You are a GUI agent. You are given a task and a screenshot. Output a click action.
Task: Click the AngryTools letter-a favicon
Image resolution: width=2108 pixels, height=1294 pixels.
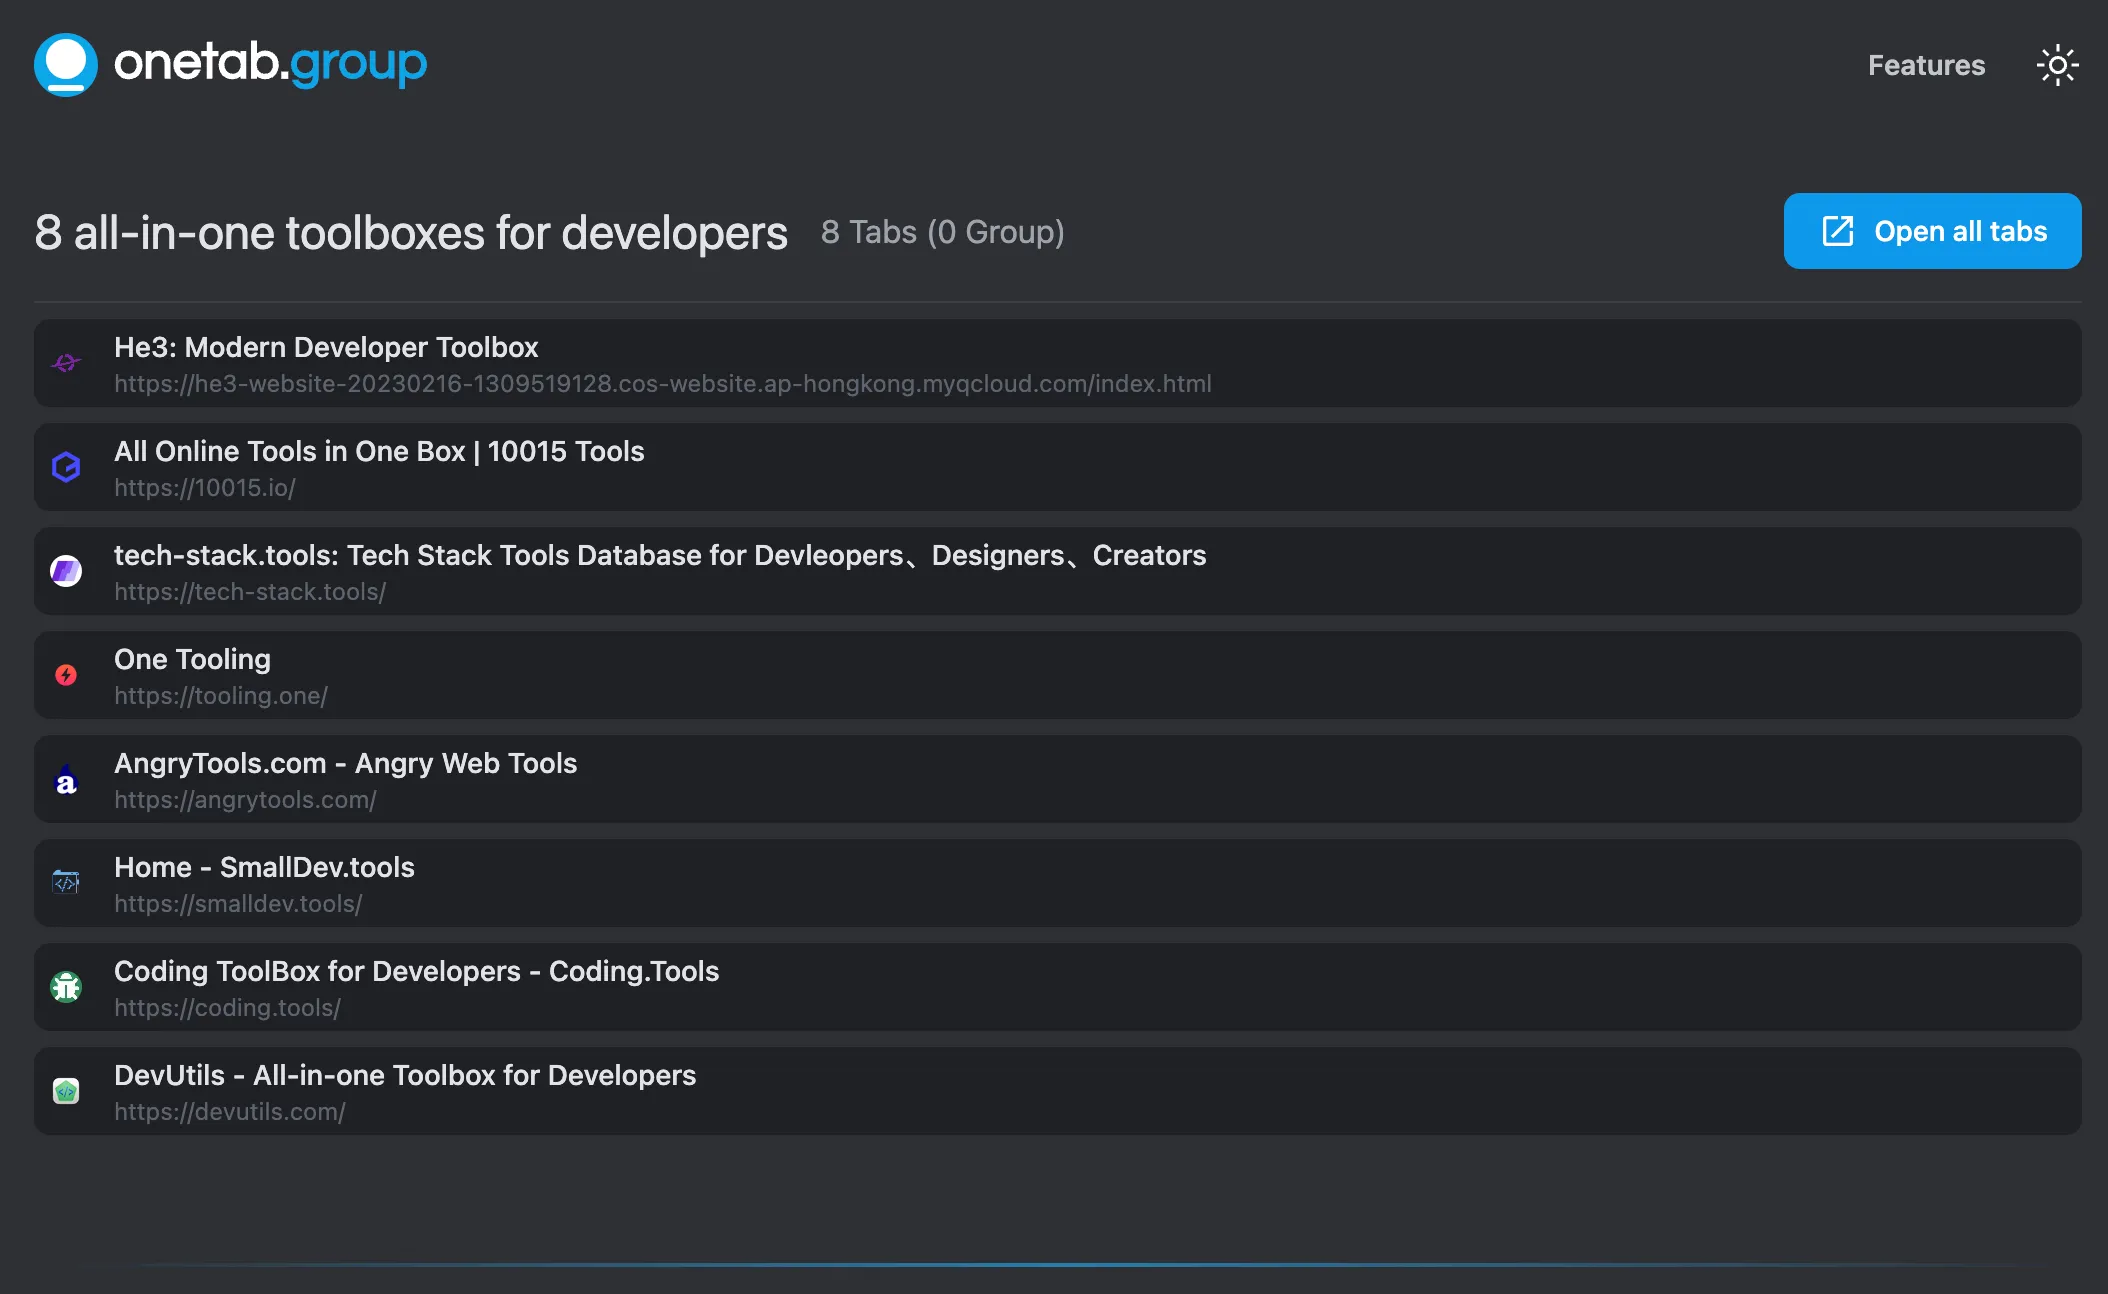coord(66,781)
